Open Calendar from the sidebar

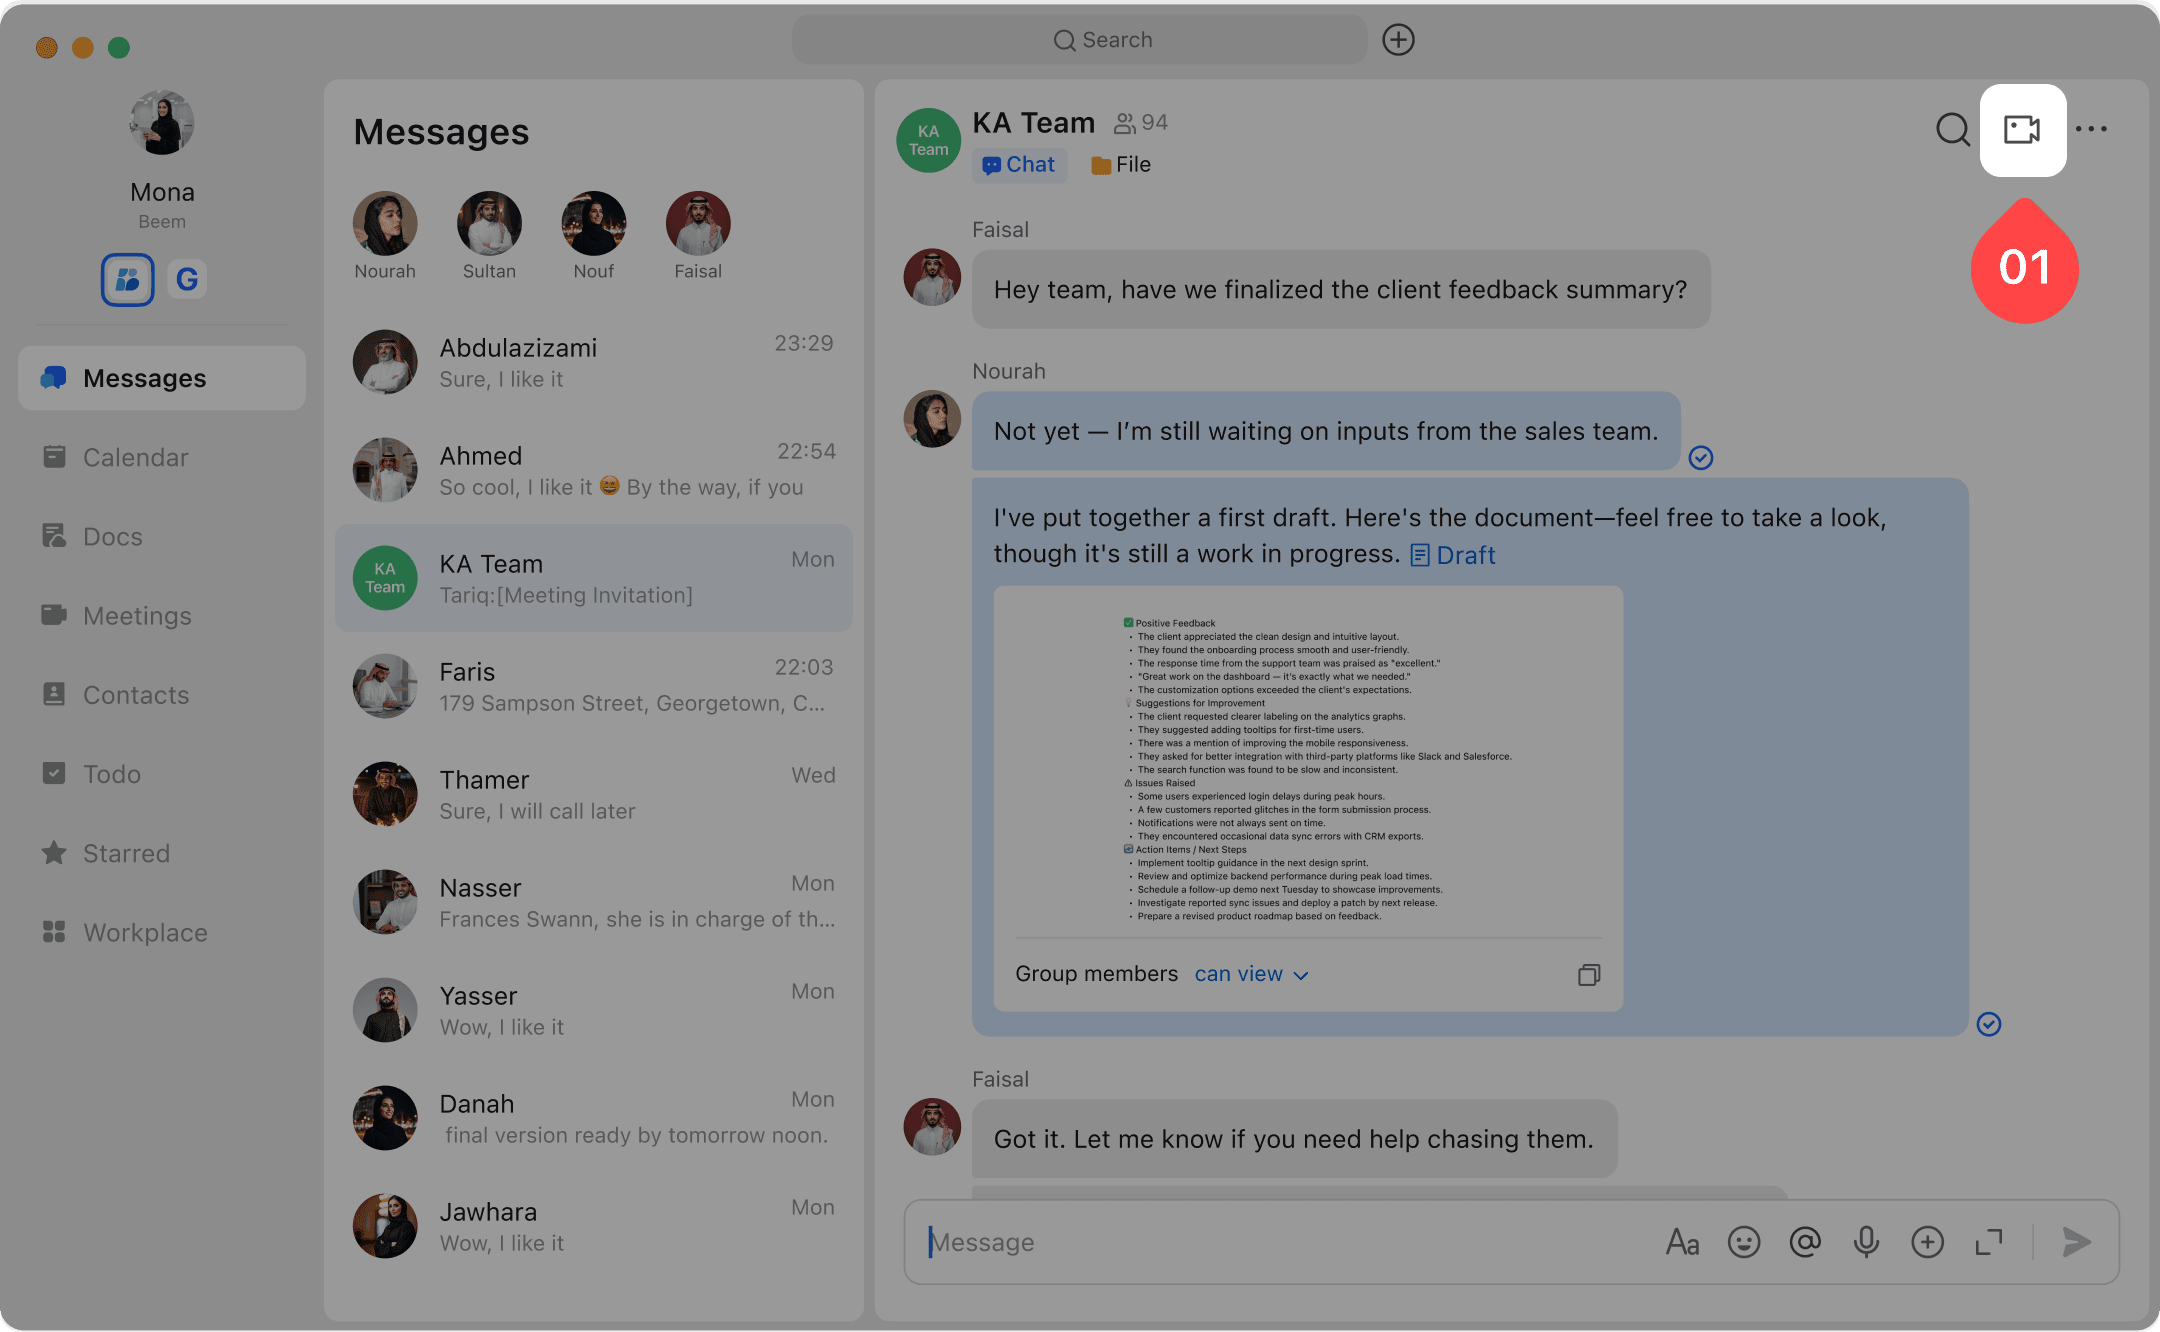[135, 457]
